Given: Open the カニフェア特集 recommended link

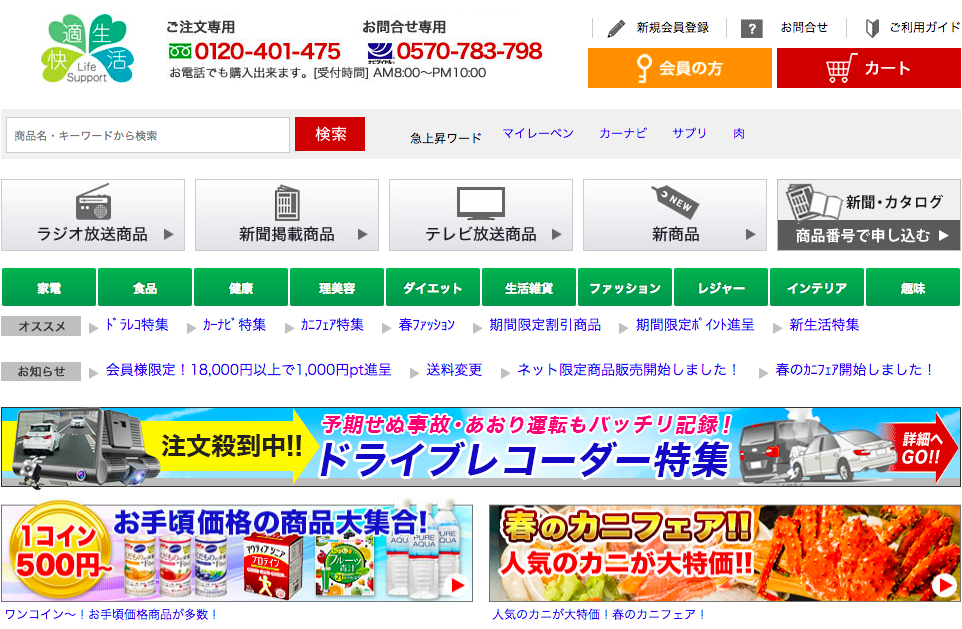Looking at the screenshot, I should click(332, 325).
